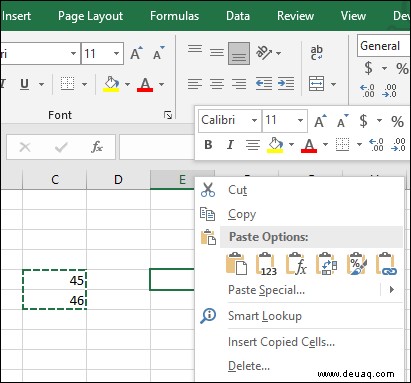Click the Wrap Text icon
This screenshot has width=411, height=383.
point(316,53)
